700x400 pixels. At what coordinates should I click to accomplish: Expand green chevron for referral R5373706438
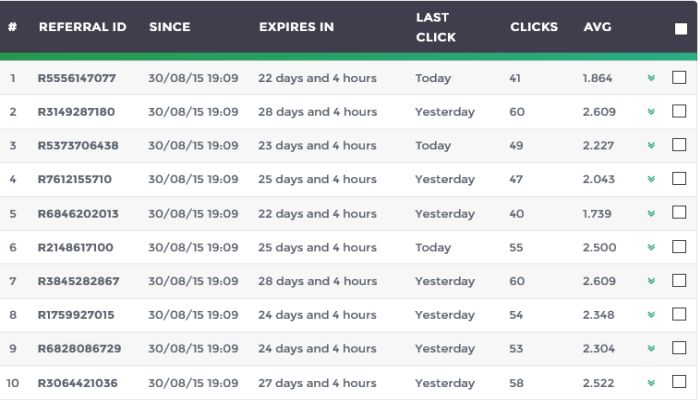point(651,146)
